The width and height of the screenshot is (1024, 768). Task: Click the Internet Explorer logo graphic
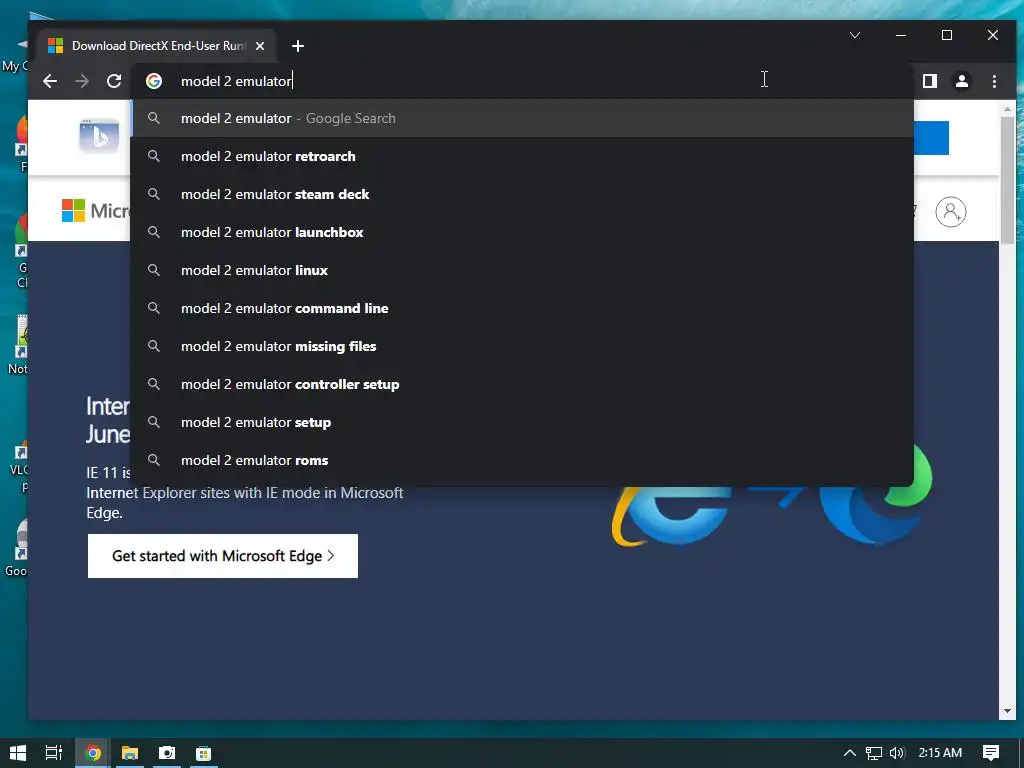click(x=673, y=516)
